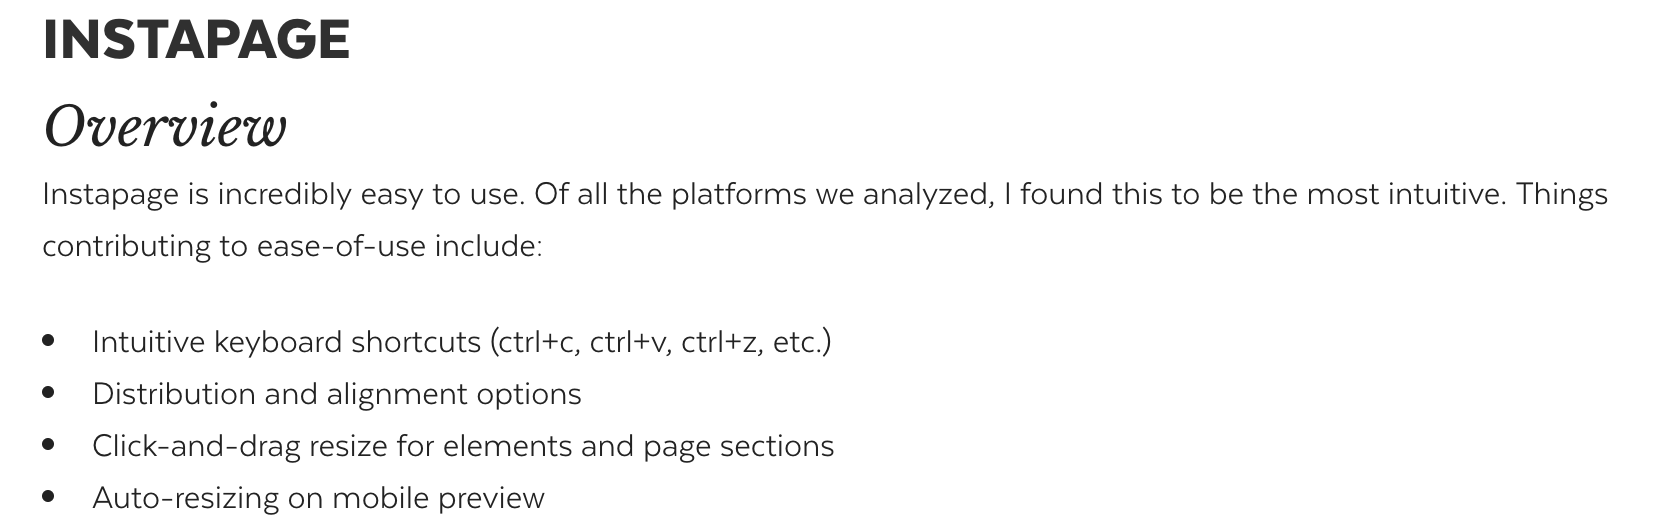Click the word "intuitive." in the paragraph
This screenshot has height=530, width=1664.
1446,194
